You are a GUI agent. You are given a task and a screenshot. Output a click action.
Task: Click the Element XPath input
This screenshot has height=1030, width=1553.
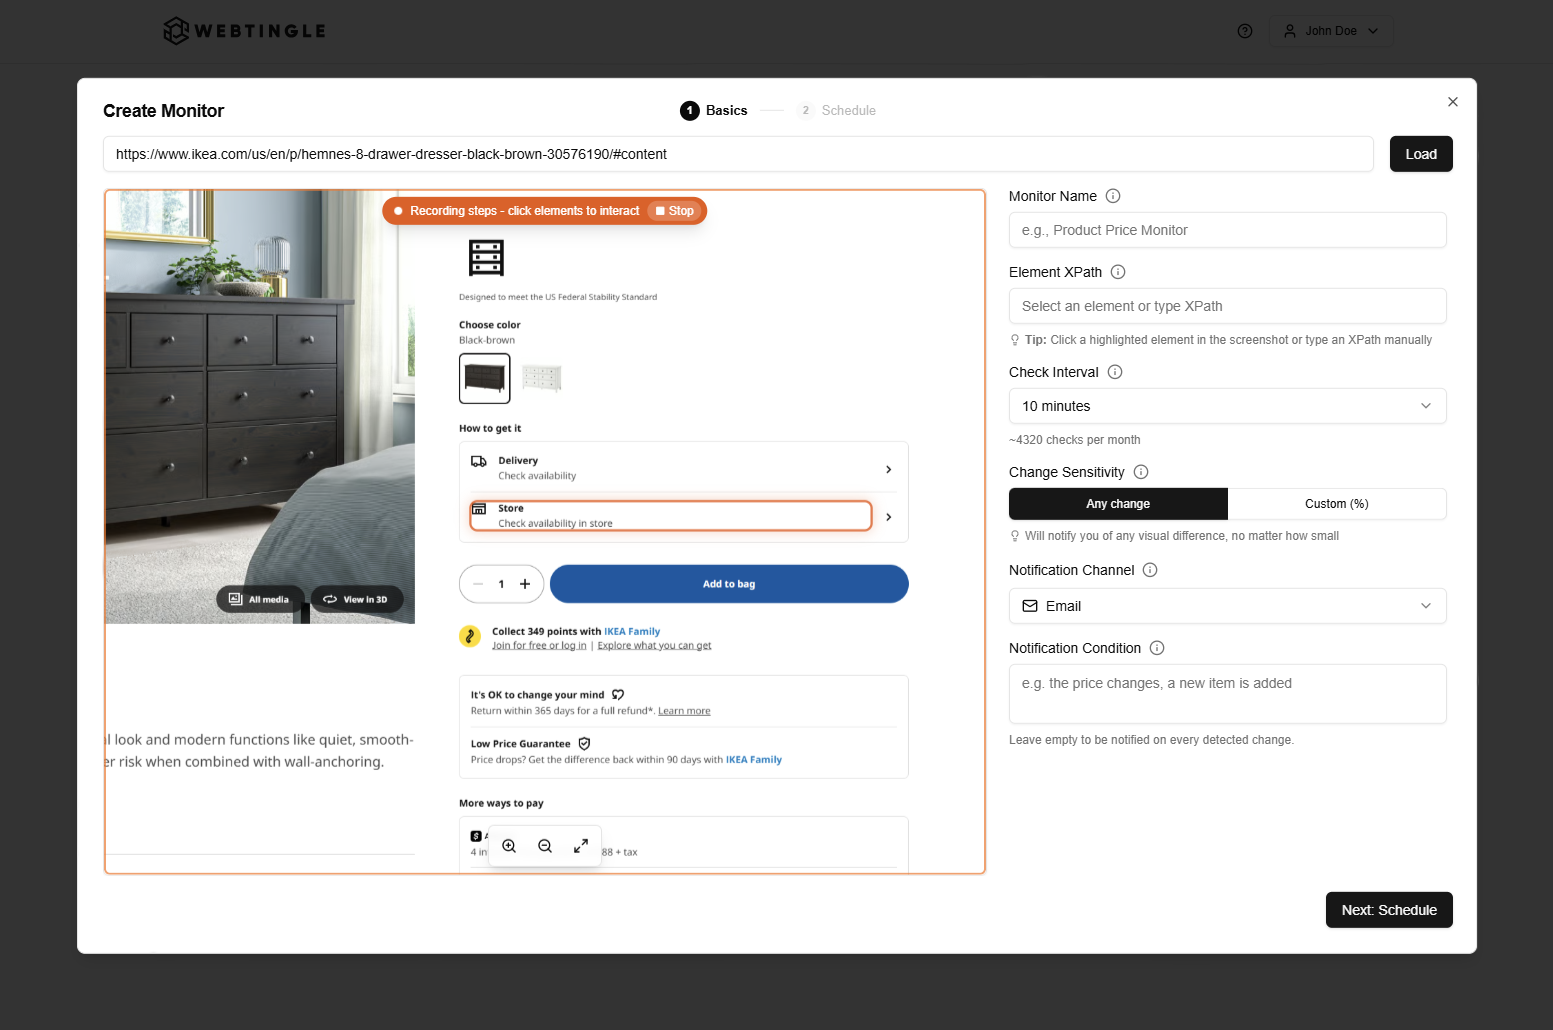tap(1228, 306)
